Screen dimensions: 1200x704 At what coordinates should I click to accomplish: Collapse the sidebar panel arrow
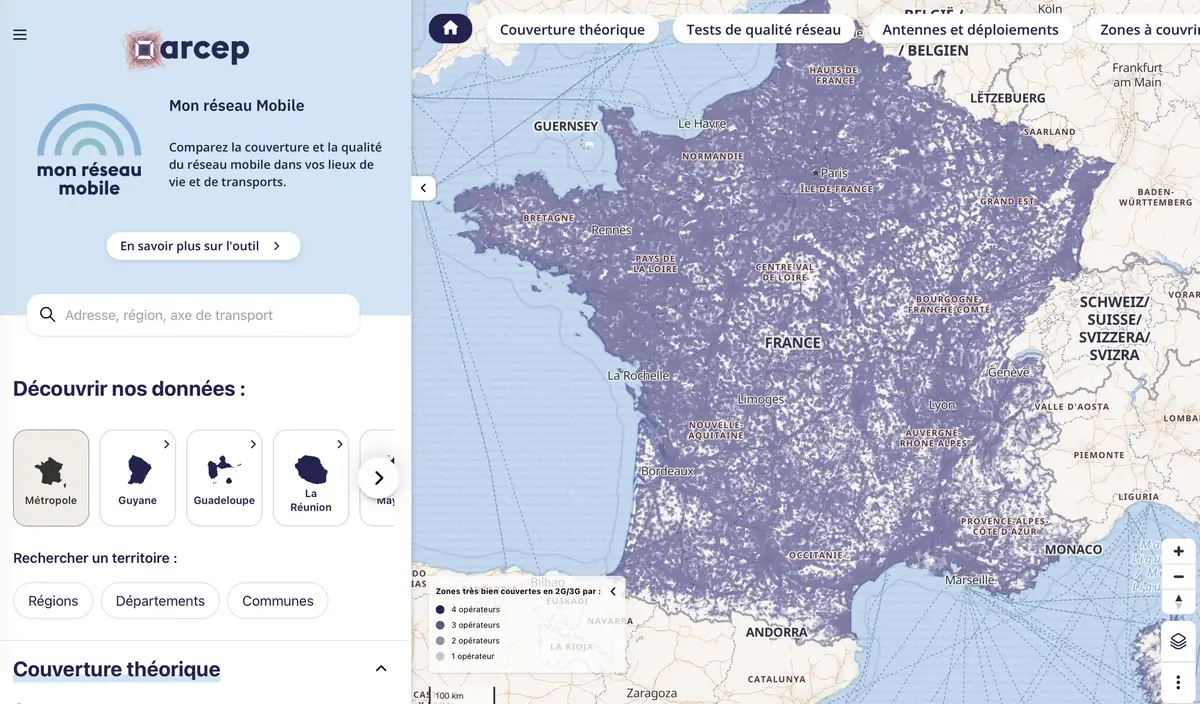tap(423, 187)
